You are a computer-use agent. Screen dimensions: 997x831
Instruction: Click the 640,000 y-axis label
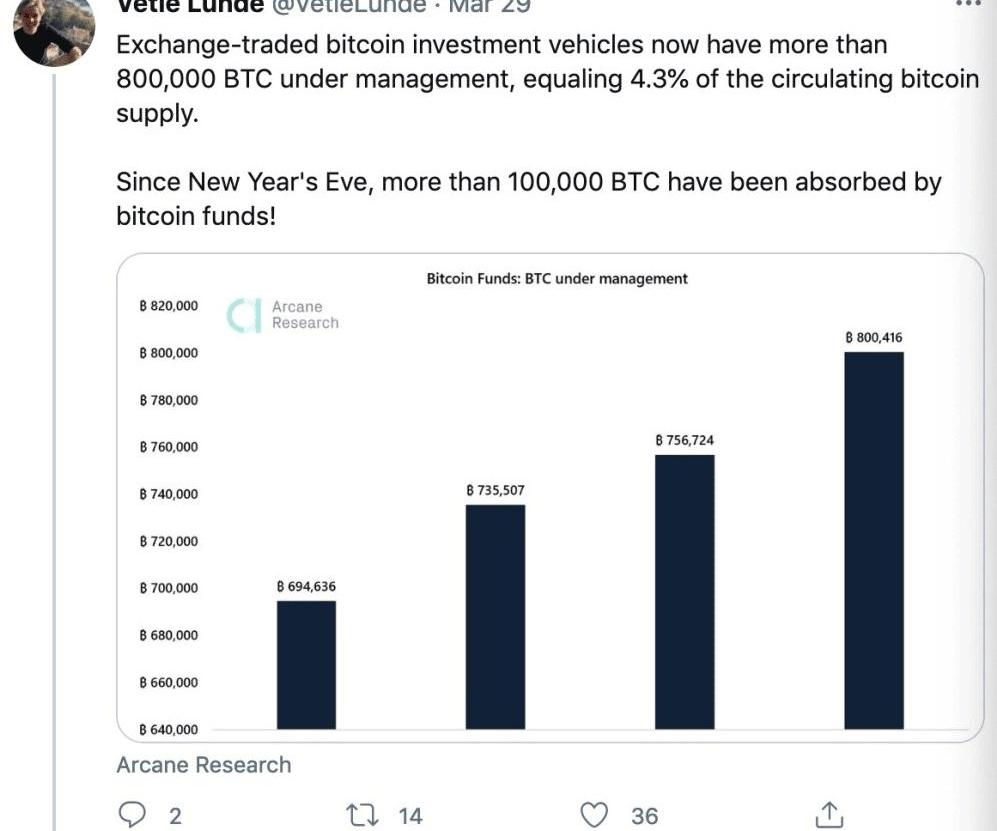(x=168, y=730)
